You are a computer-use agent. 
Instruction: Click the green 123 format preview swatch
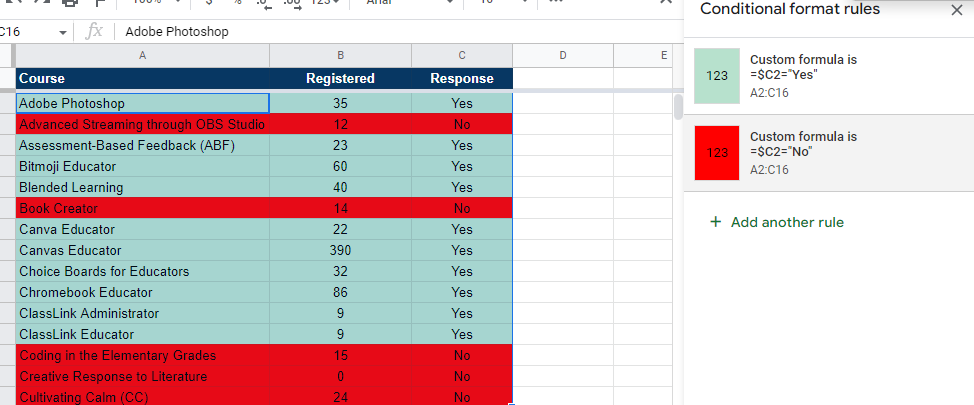(717, 76)
